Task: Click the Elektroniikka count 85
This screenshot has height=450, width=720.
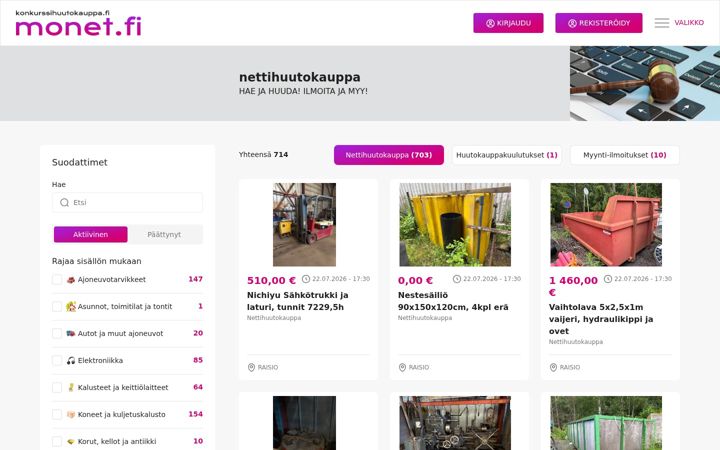Action: click(198, 360)
